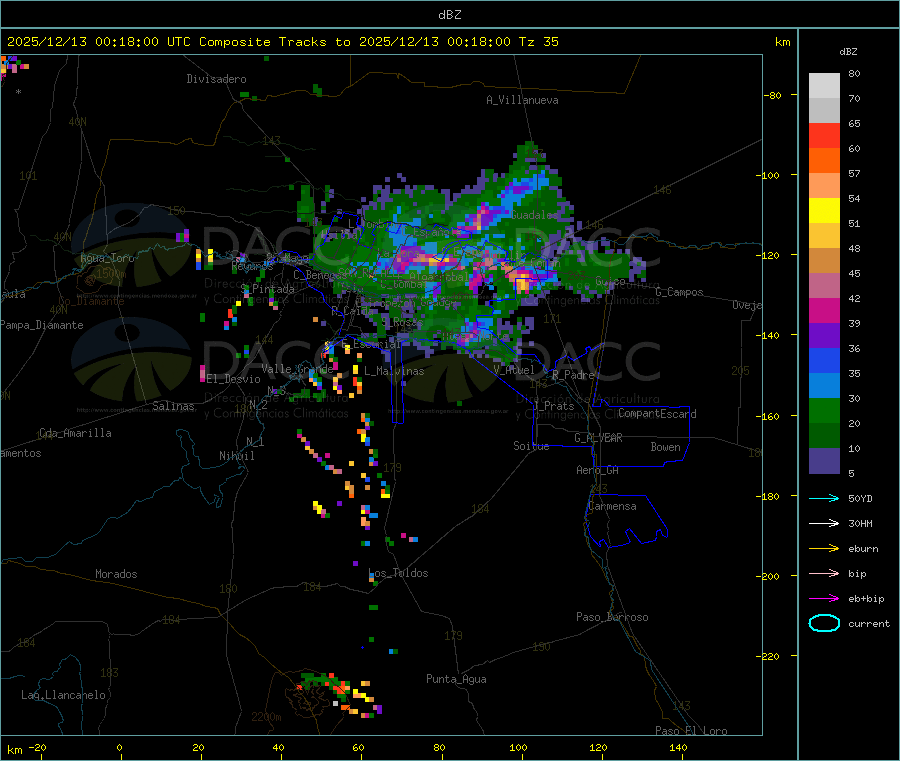Click the Lag.Llancanelo map label
The width and height of the screenshot is (900, 761).
click(64, 695)
